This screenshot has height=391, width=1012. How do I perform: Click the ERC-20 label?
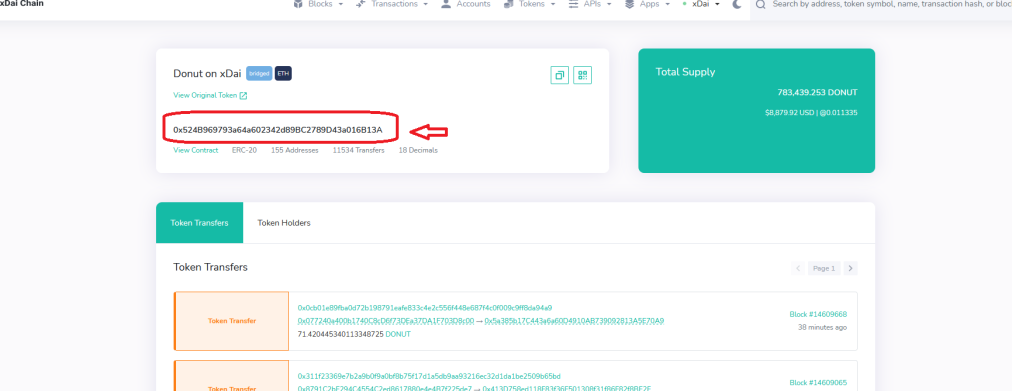pos(244,150)
